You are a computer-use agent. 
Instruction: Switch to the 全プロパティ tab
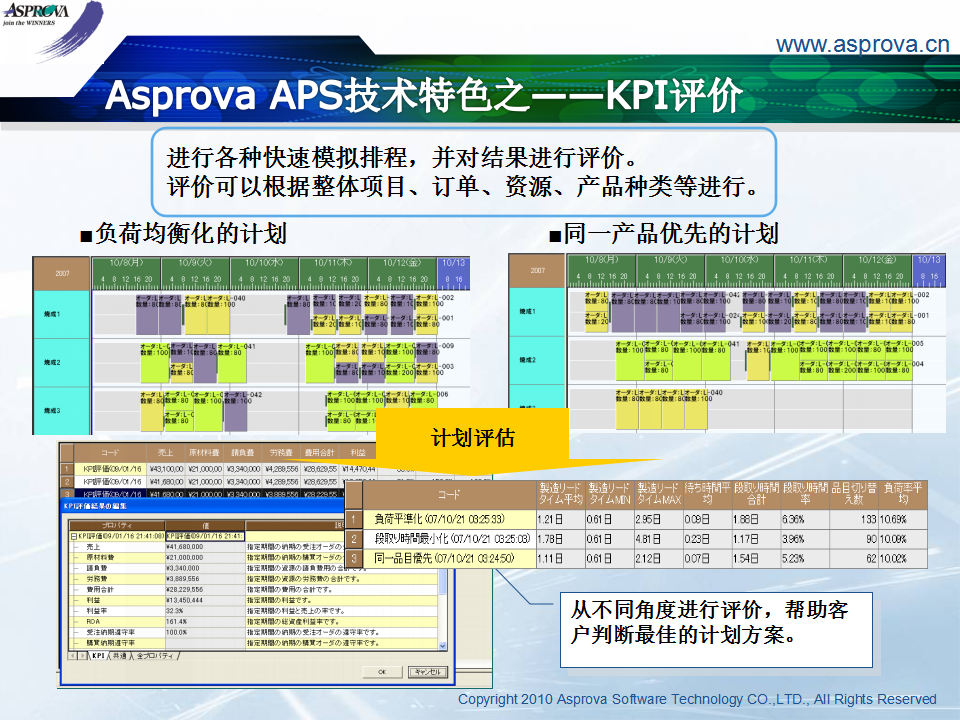tap(155, 656)
